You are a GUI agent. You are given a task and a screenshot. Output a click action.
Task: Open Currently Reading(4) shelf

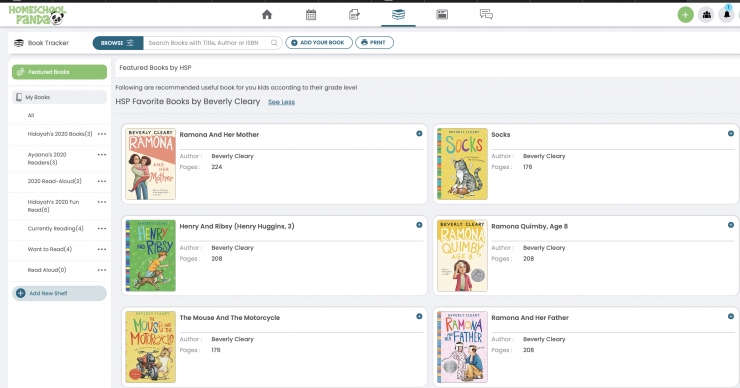coord(55,228)
